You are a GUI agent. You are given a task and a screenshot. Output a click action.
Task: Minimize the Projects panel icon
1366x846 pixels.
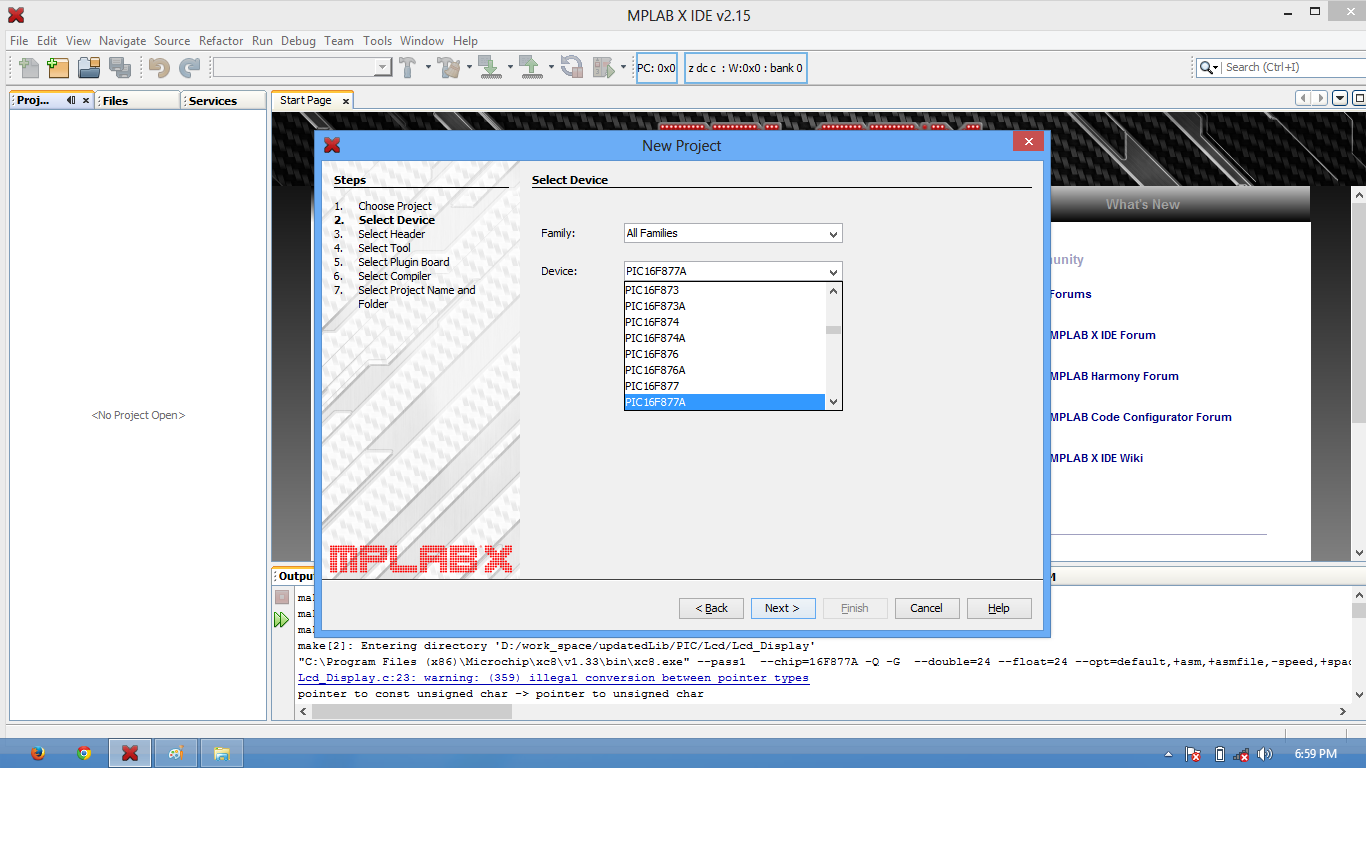71,100
